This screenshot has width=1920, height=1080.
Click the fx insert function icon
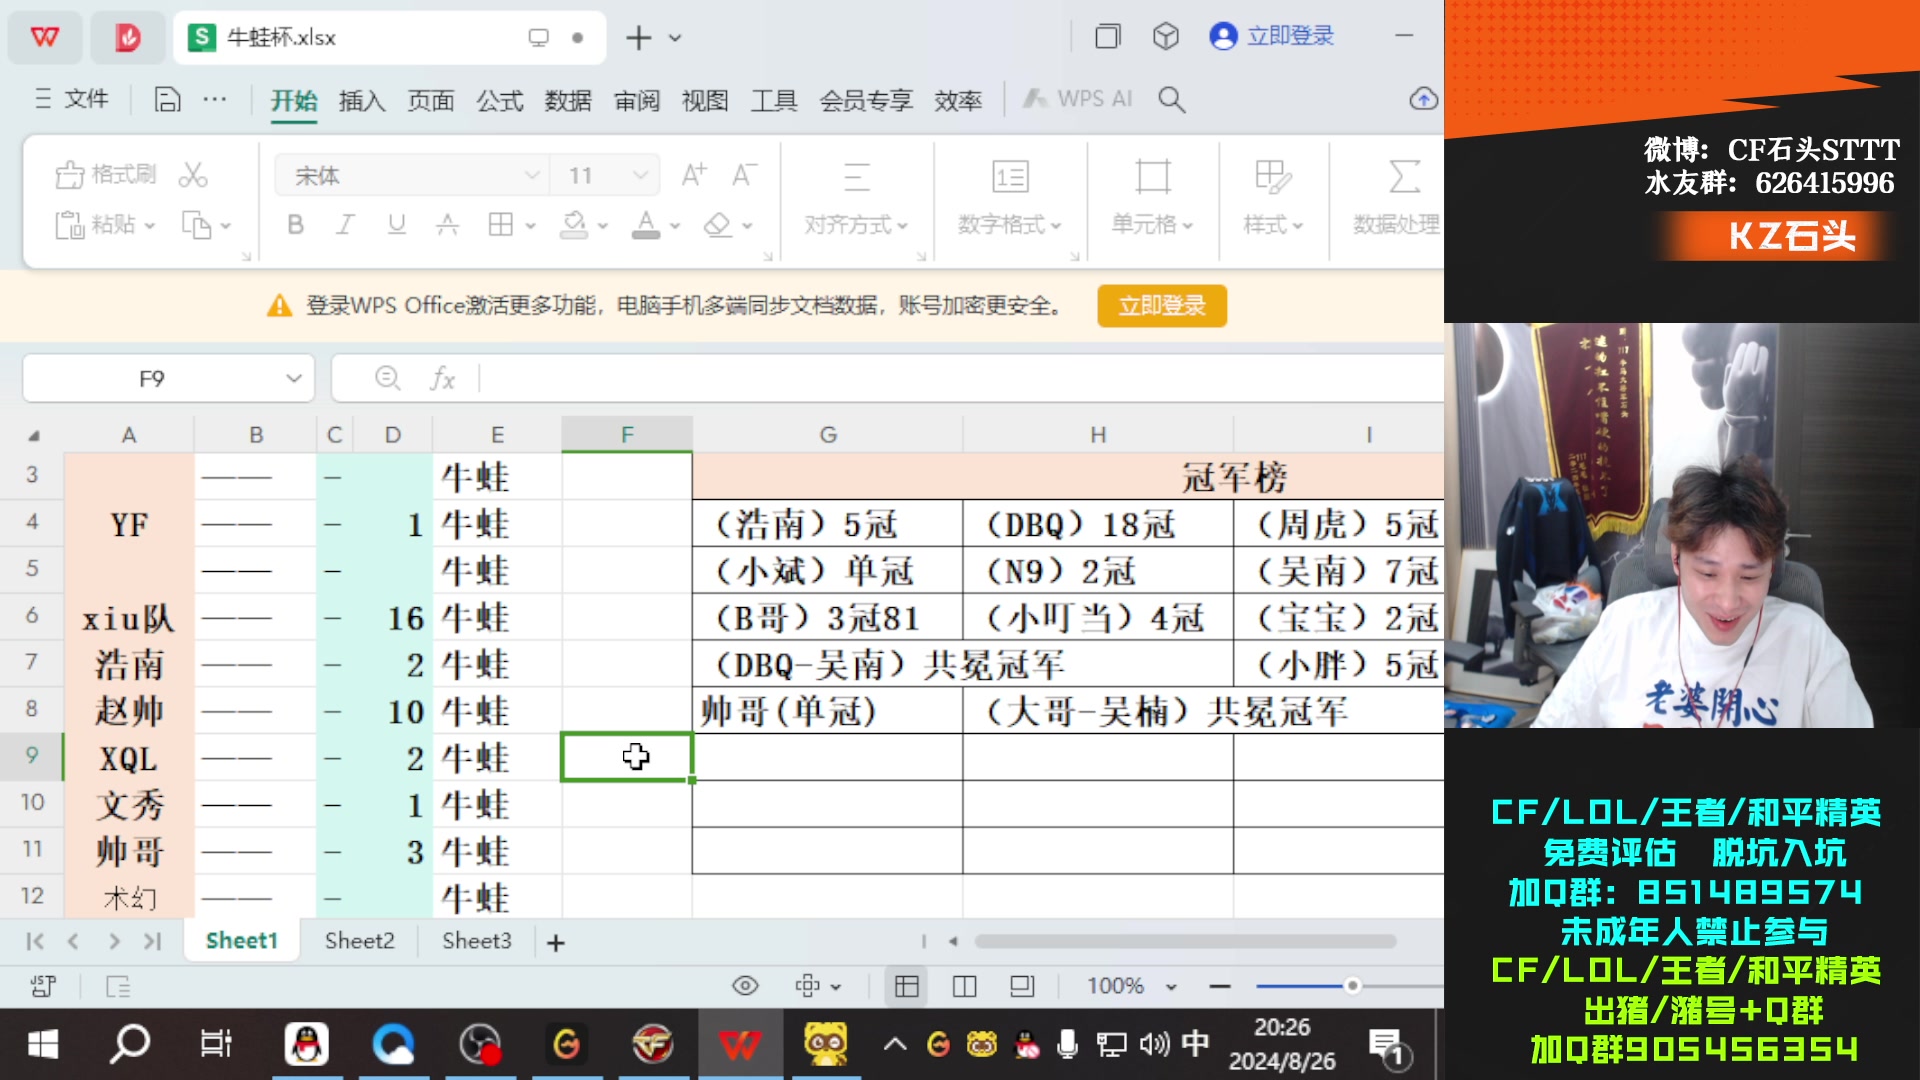(x=442, y=378)
